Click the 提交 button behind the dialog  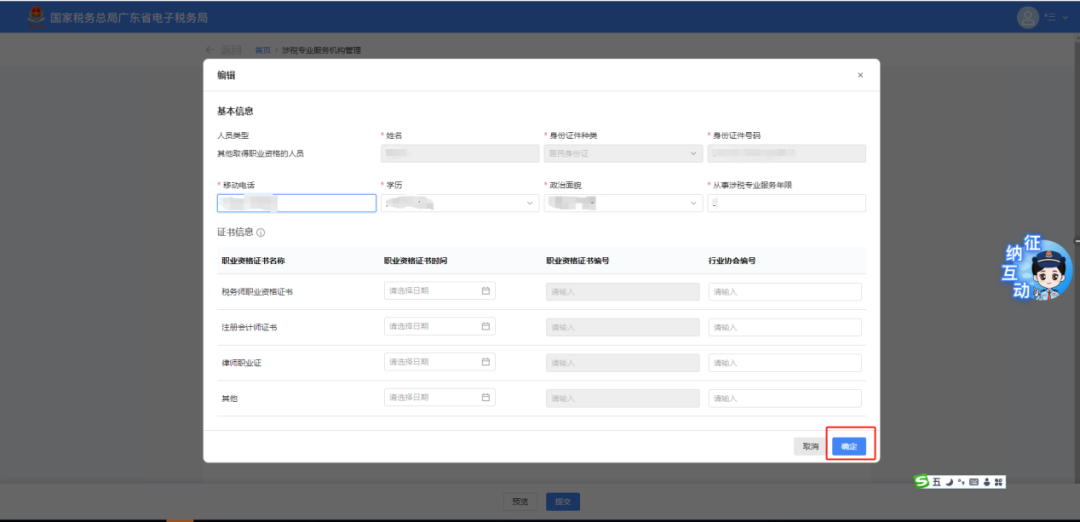pos(563,501)
